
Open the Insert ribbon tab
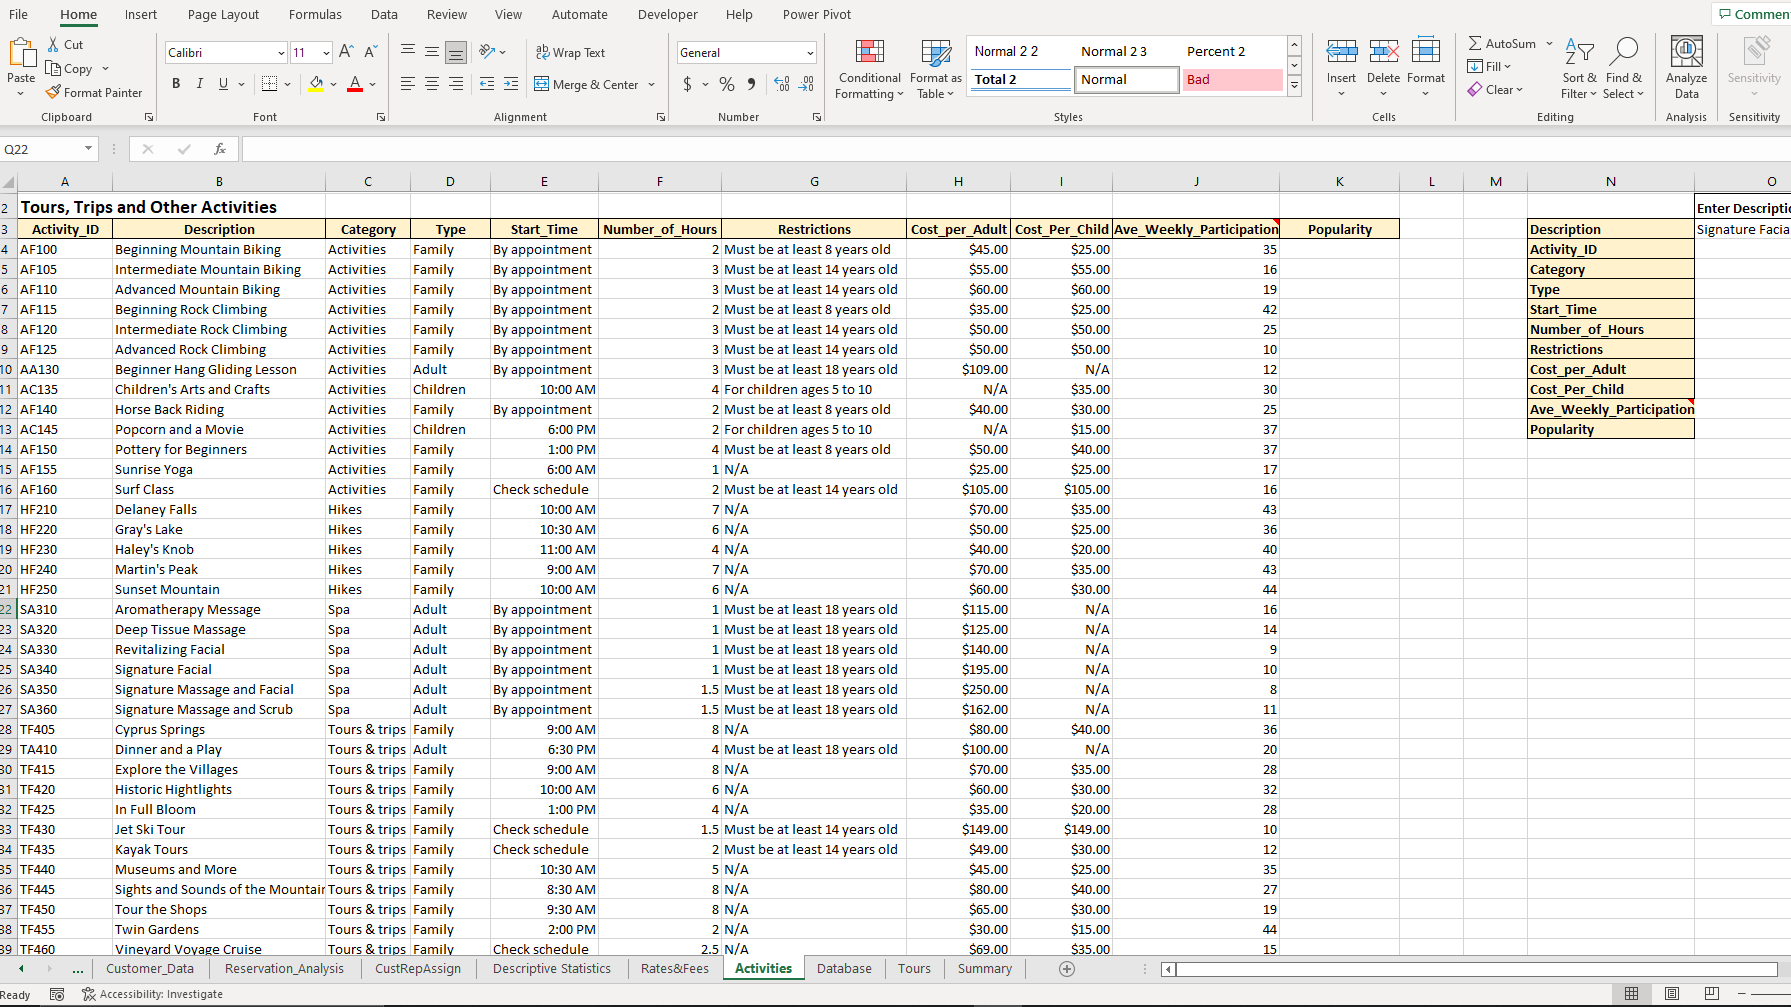coord(141,14)
